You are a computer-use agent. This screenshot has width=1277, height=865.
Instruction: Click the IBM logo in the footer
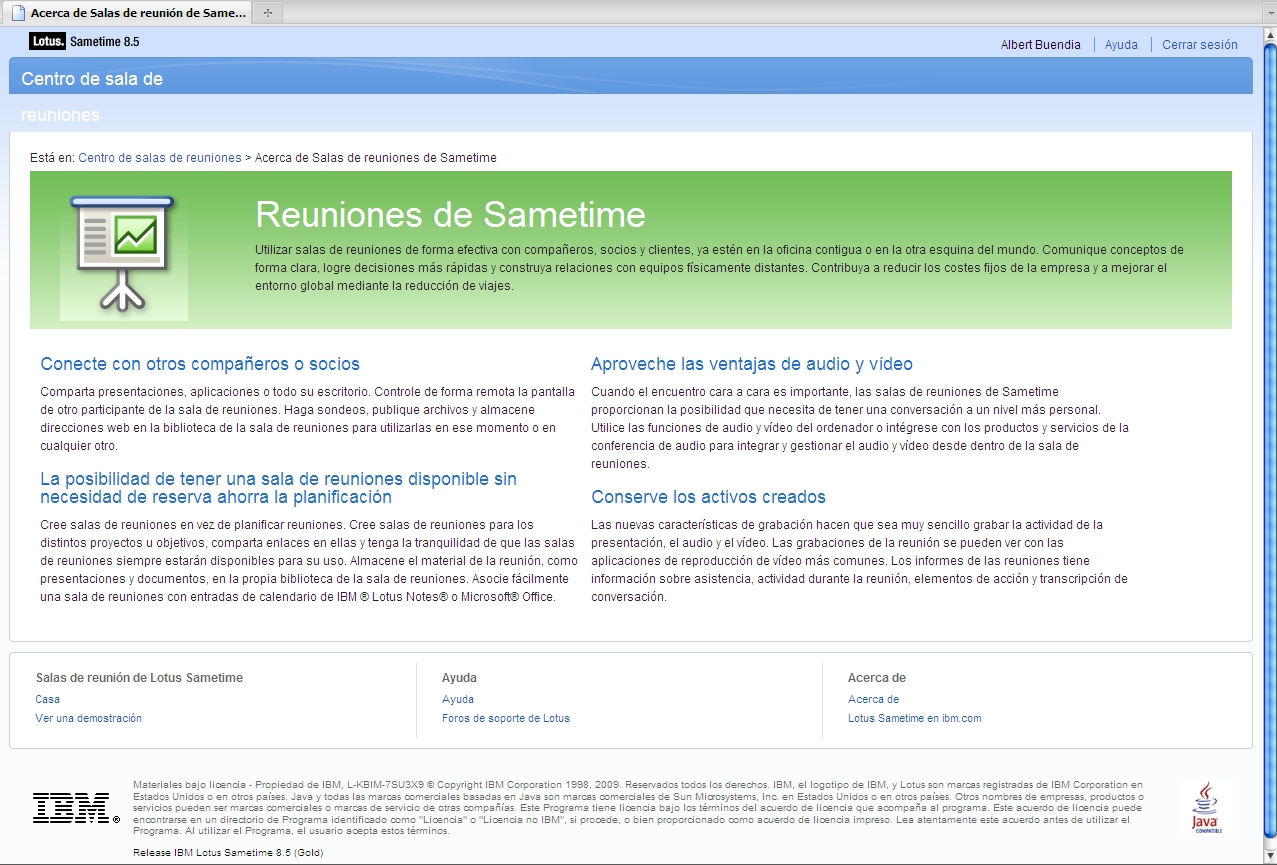coord(76,807)
